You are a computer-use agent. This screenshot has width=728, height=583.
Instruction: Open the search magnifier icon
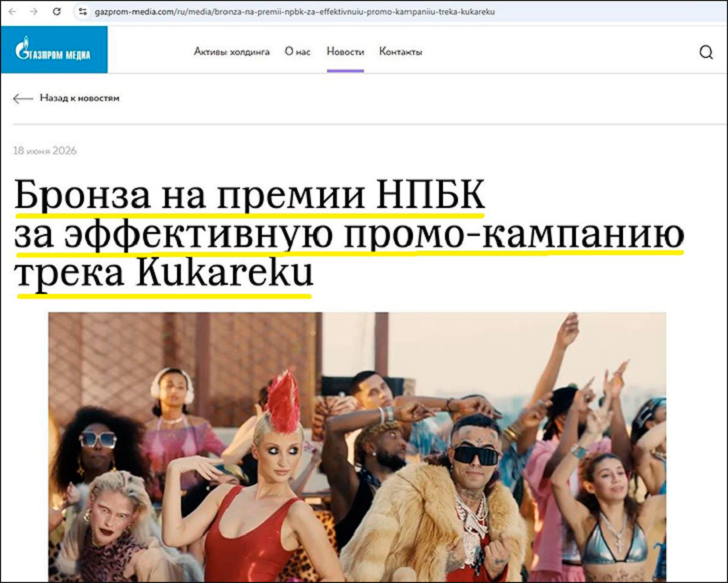(x=706, y=52)
